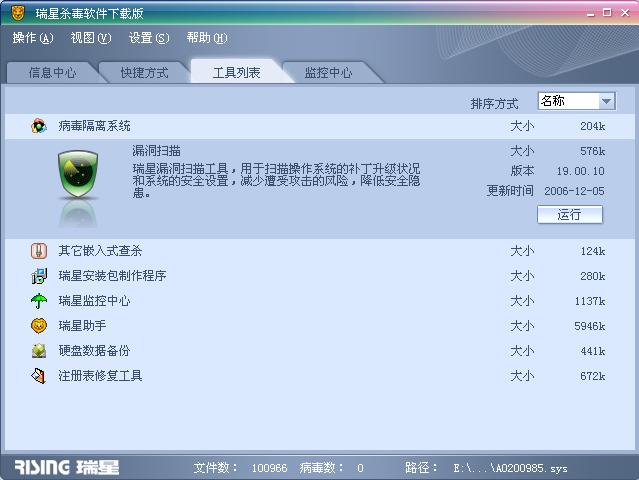Click the 5946k size value
The height and width of the screenshot is (480, 639).
coord(590,326)
